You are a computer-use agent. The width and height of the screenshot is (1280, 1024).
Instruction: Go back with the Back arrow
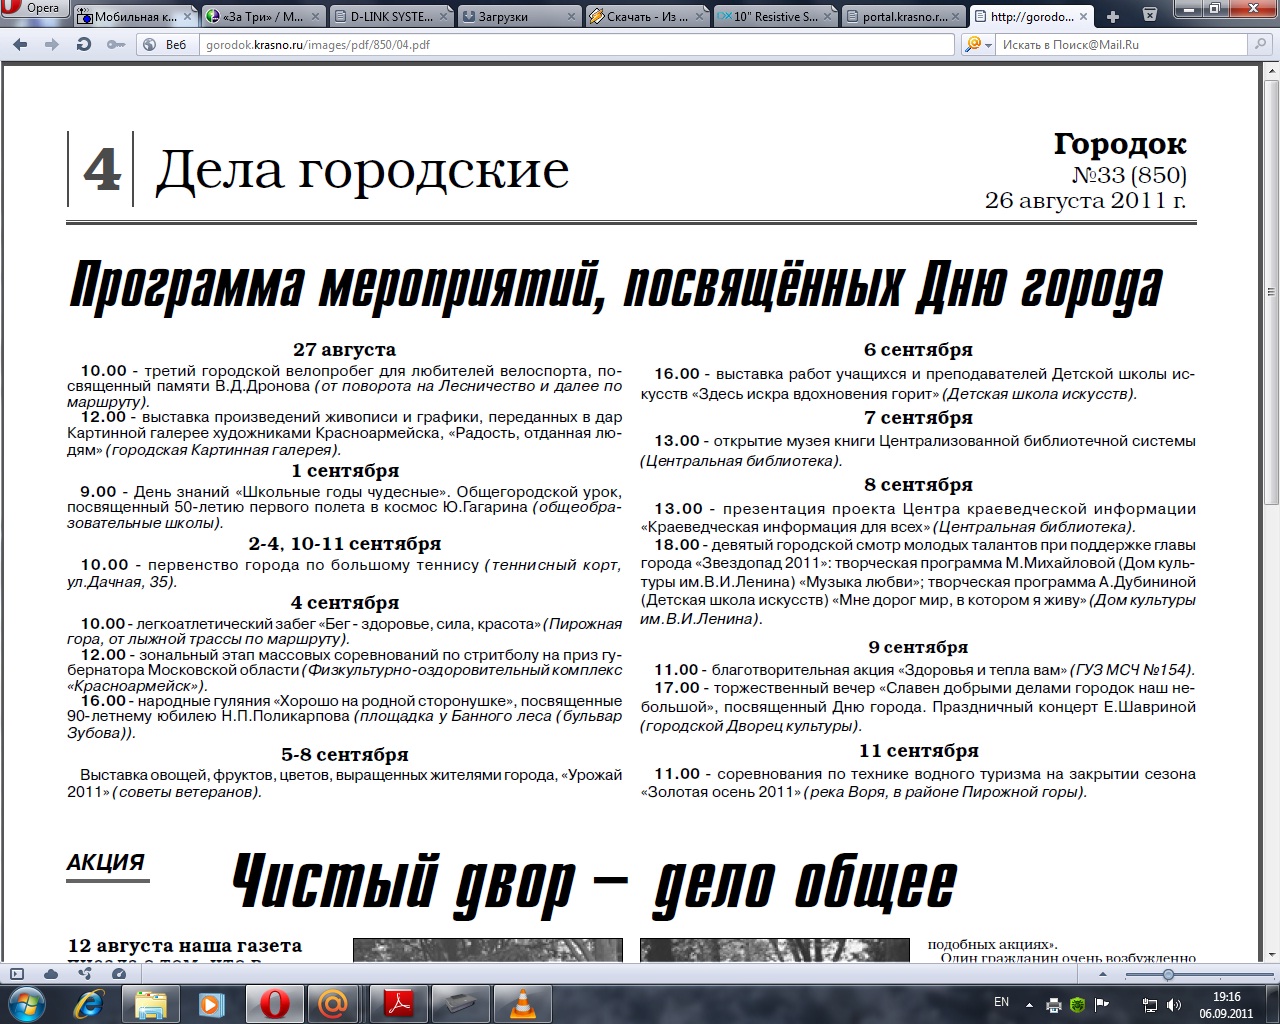(x=21, y=45)
